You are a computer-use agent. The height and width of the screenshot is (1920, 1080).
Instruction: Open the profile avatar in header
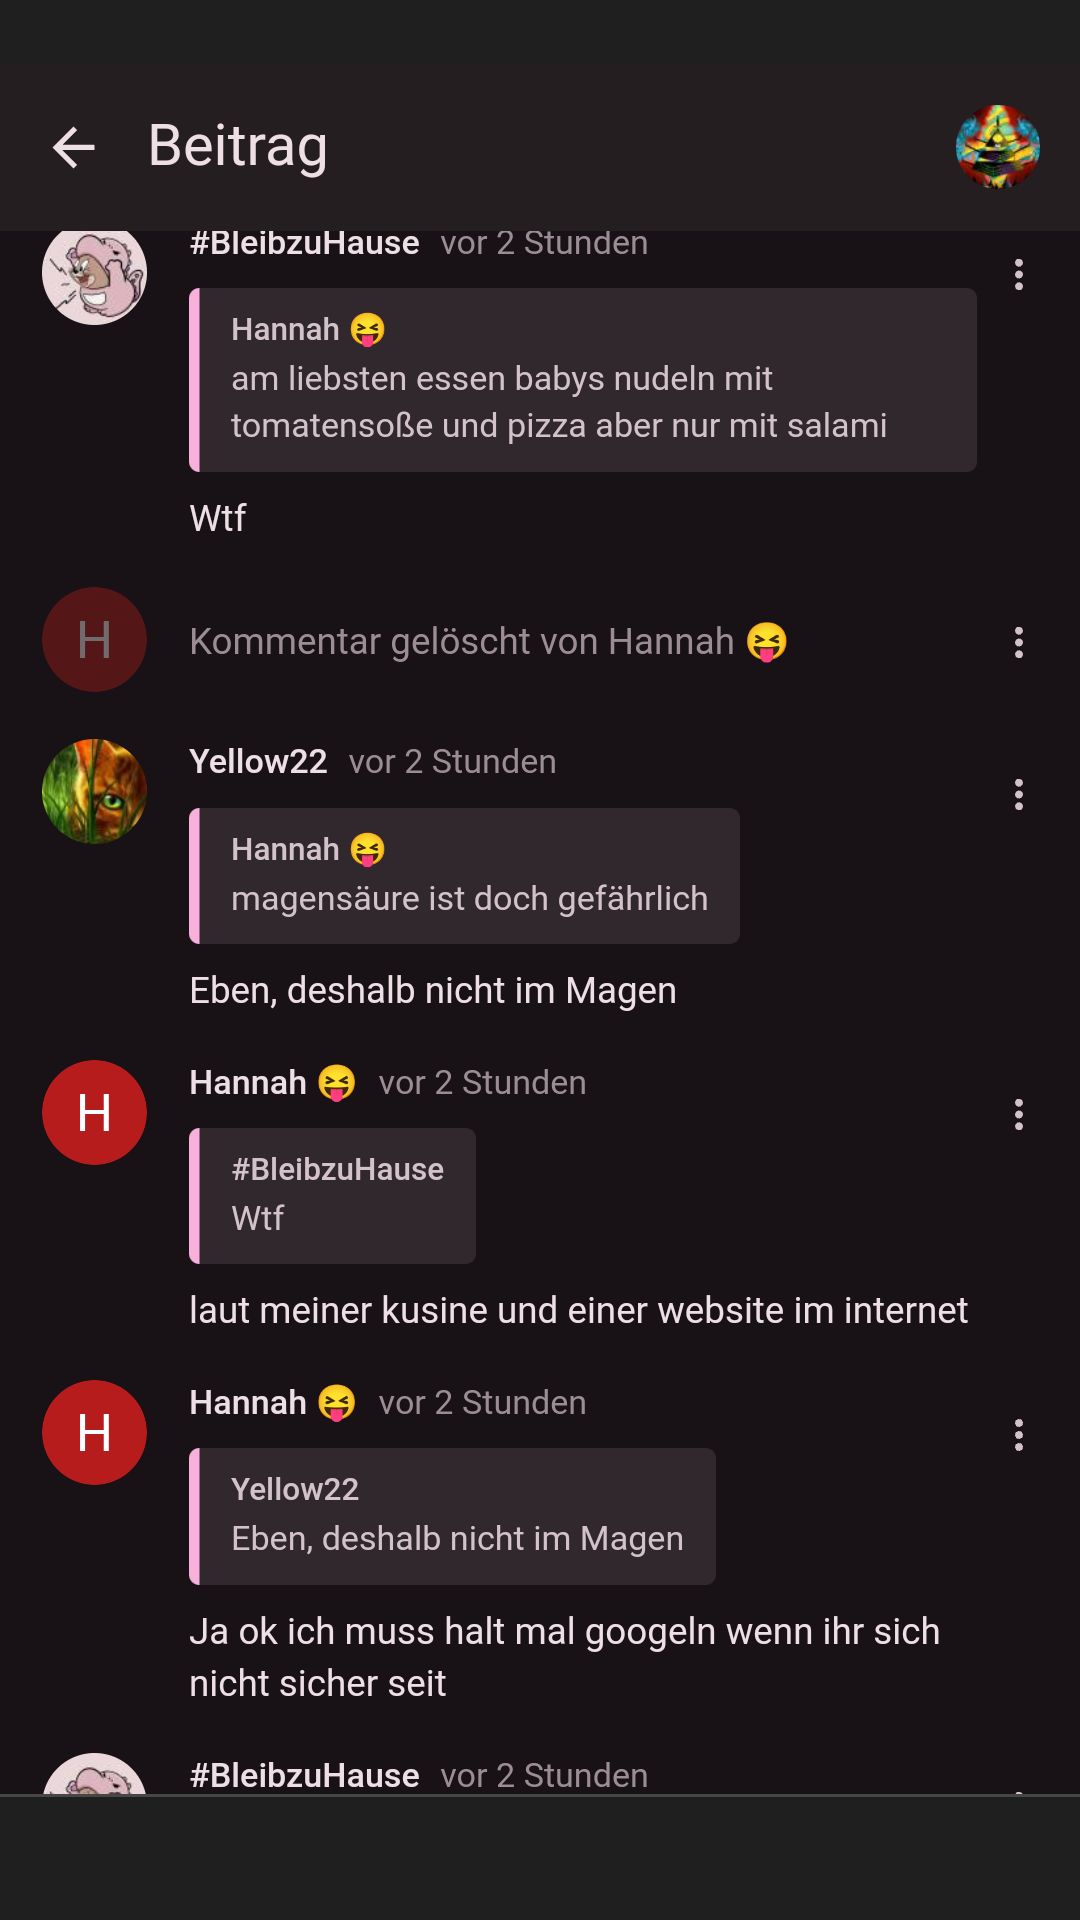click(997, 147)
